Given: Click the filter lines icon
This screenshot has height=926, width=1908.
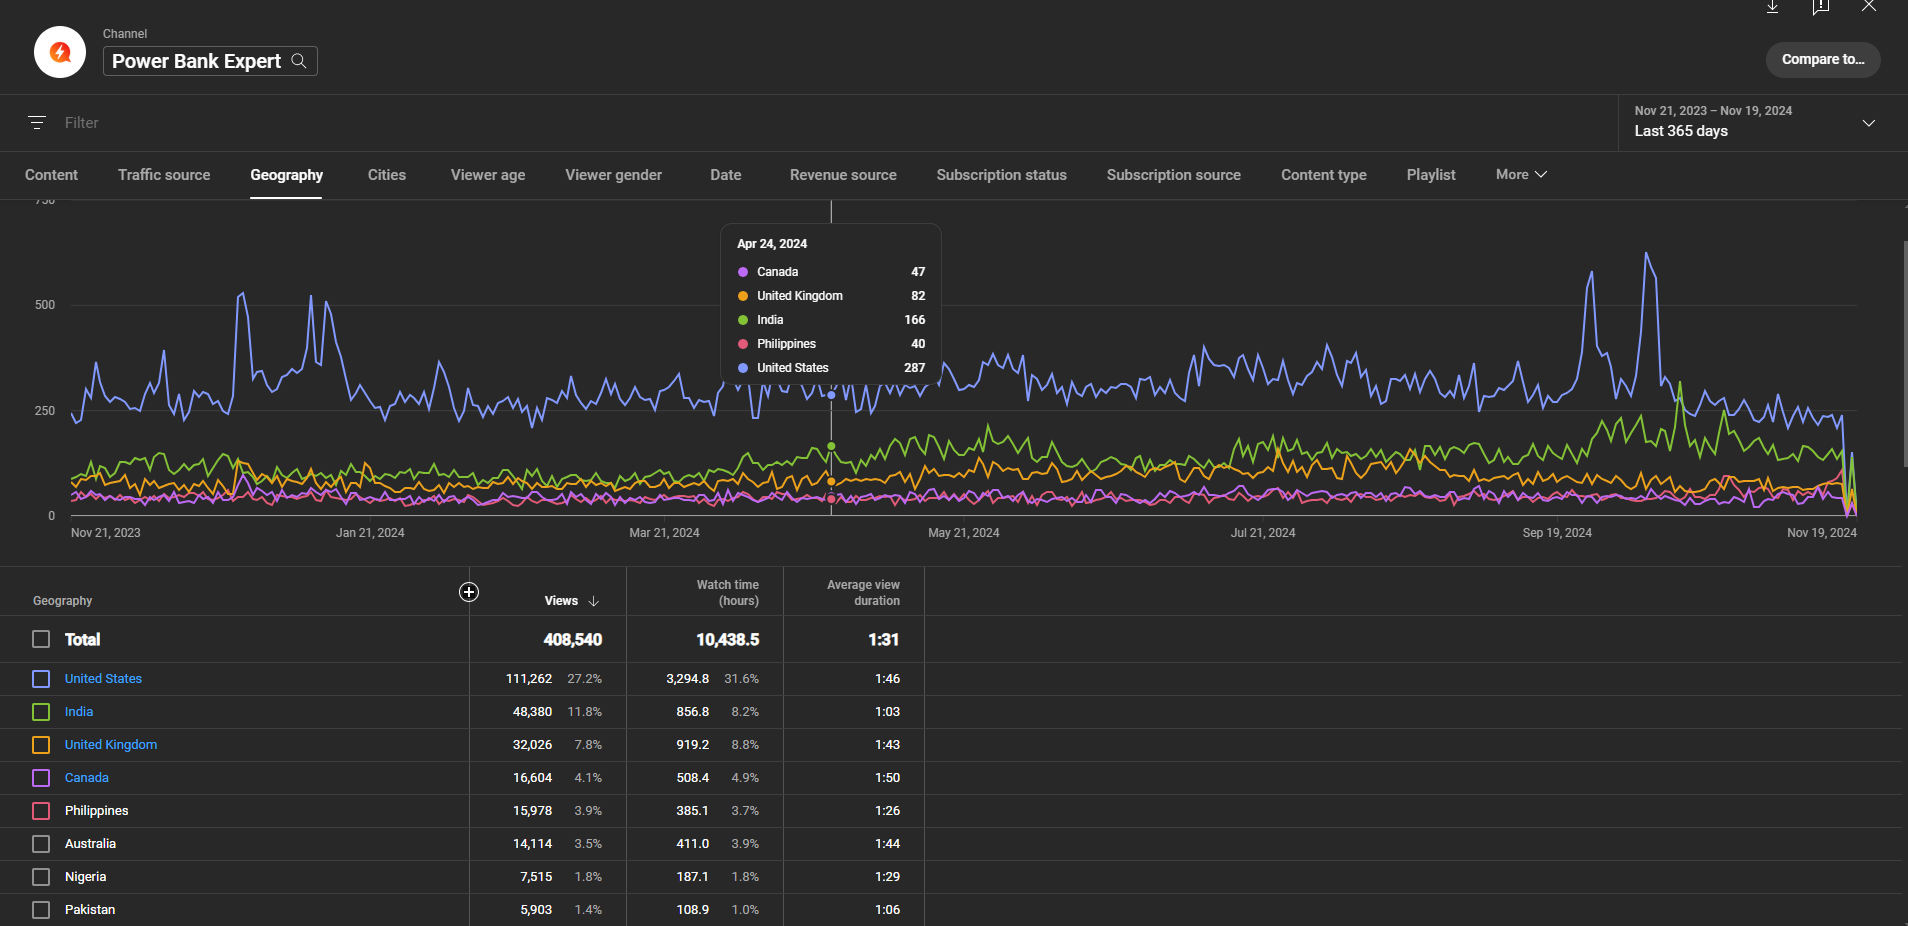Looking at the screenshot, I should 37,123.
